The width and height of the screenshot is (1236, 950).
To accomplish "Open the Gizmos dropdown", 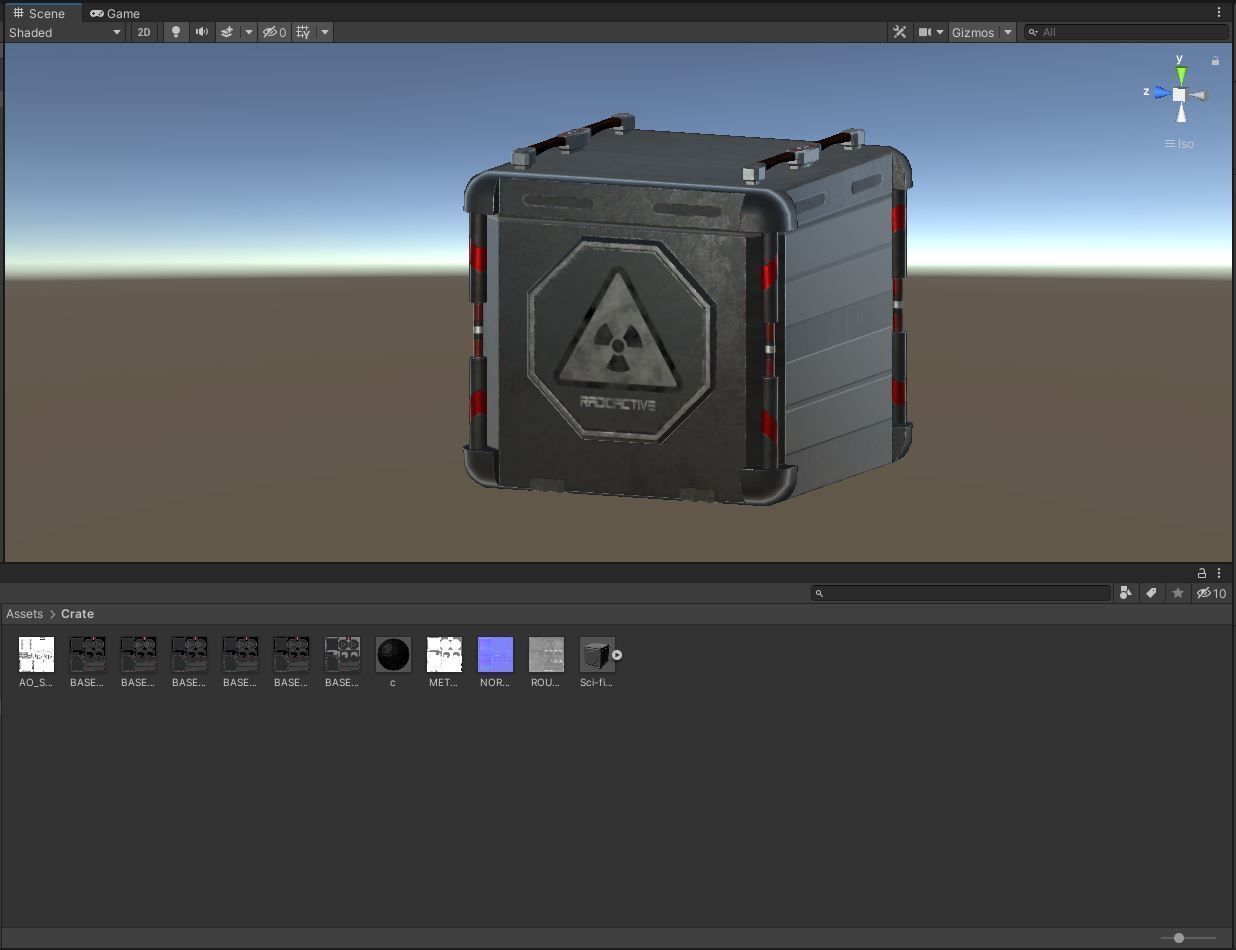I will click(975, 31).
